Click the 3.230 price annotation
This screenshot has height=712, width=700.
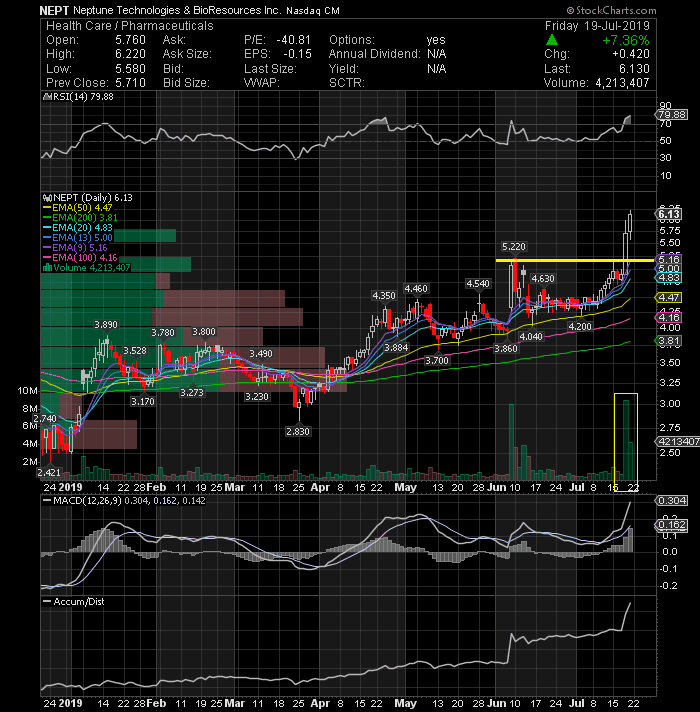click(257, 396)
